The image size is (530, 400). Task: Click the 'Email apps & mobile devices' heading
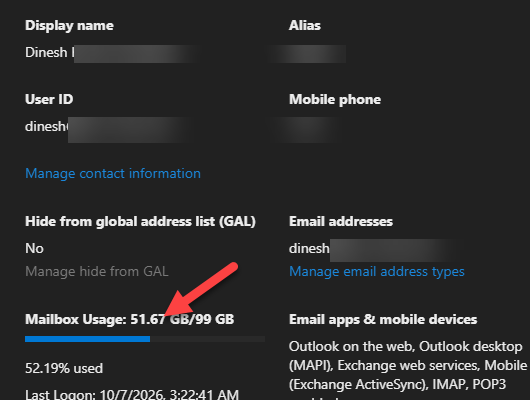pos(383,320)
